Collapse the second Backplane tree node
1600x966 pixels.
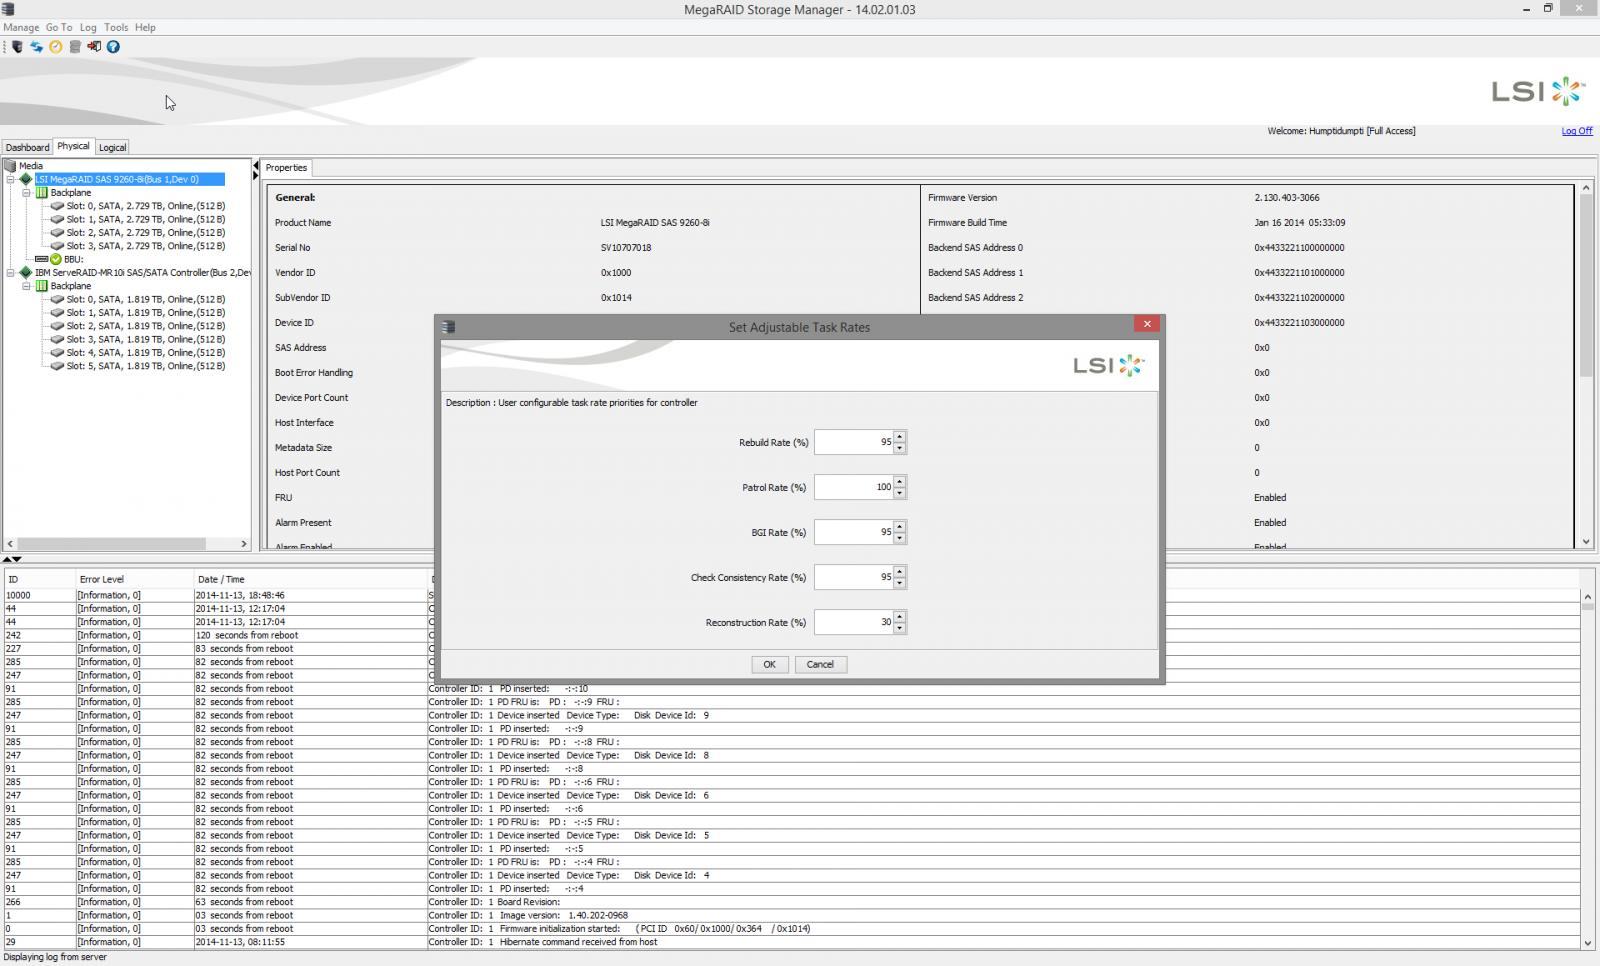27,286
